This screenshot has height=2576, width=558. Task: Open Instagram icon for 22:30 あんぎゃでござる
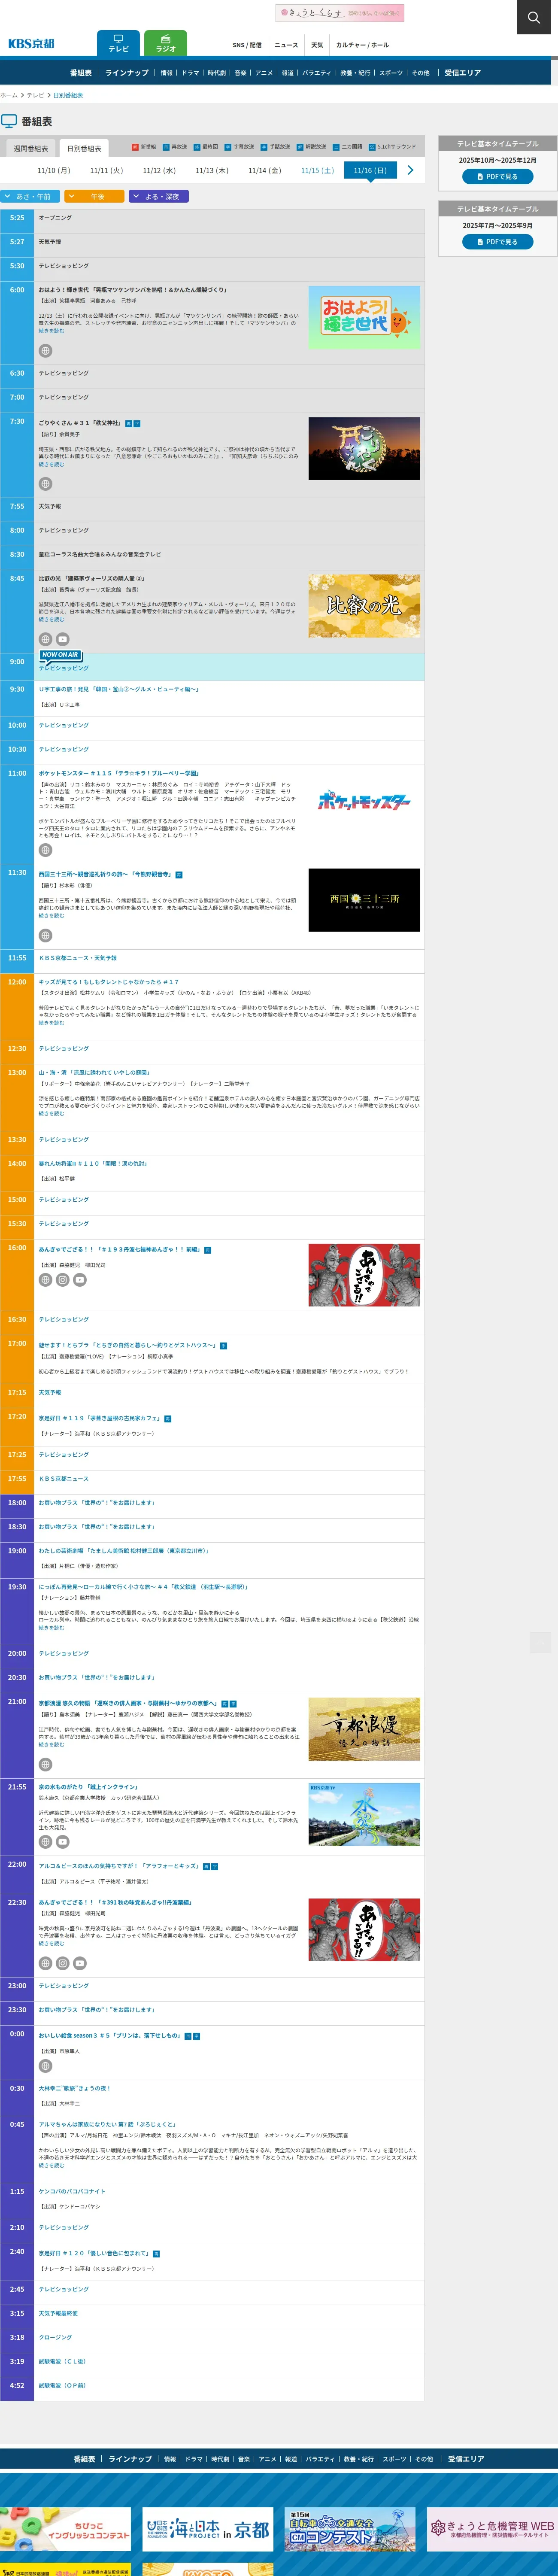click(62, 1963)
